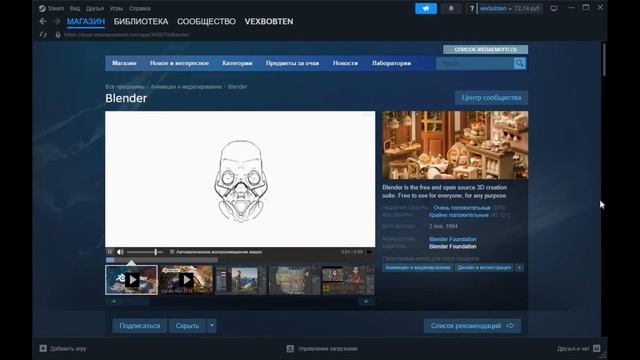Go forward with the right arrow button

tap(57, 21)
